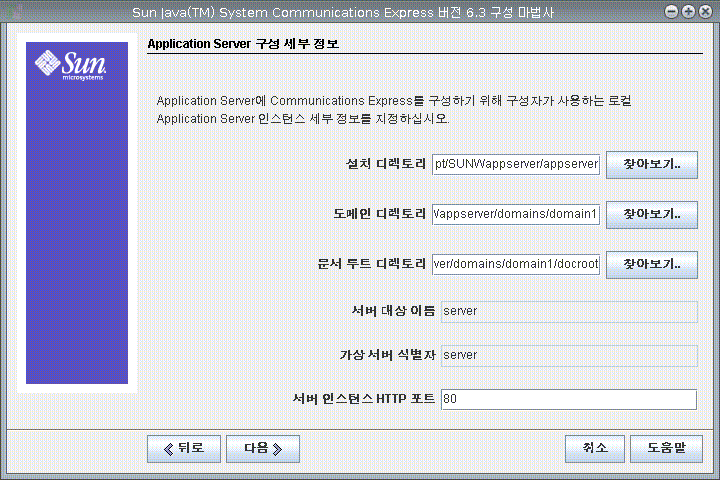Click the Application Server 구성 세부 정보 heading
Screen dimensions: 720x480
coord(243,44)
